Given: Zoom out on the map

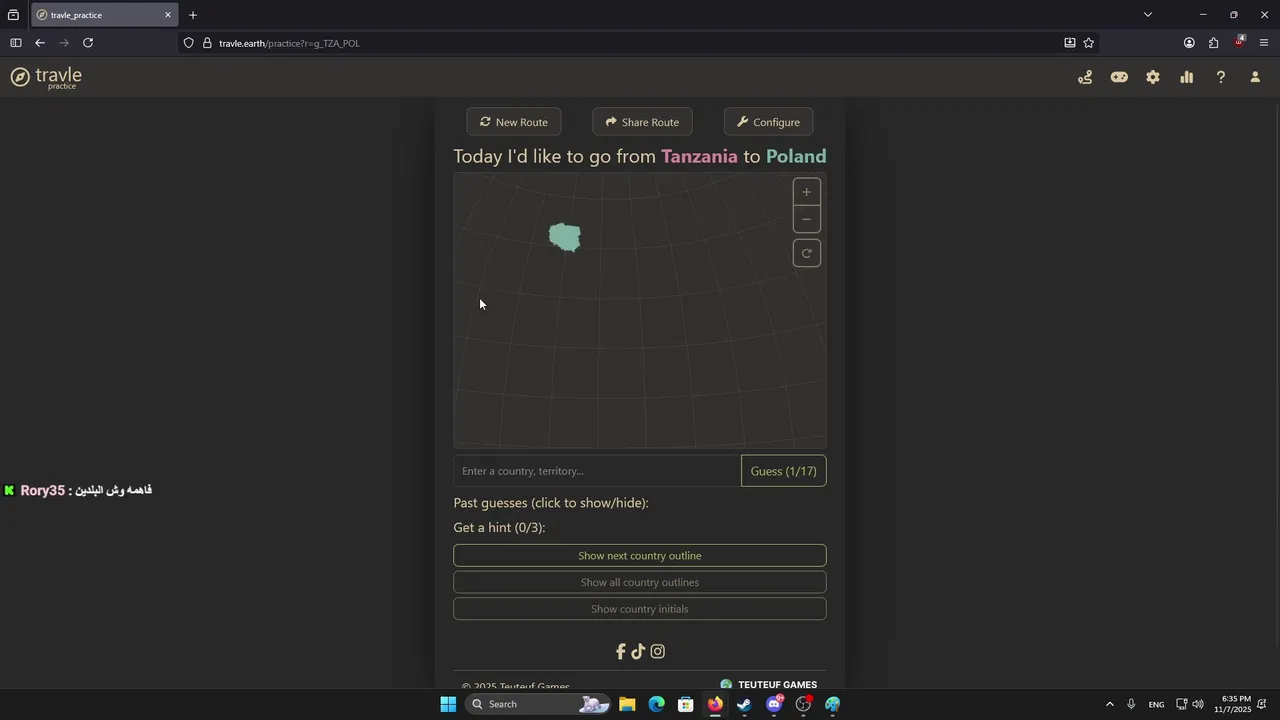Looking at the screenshot, I should click(x=807, y=219).
